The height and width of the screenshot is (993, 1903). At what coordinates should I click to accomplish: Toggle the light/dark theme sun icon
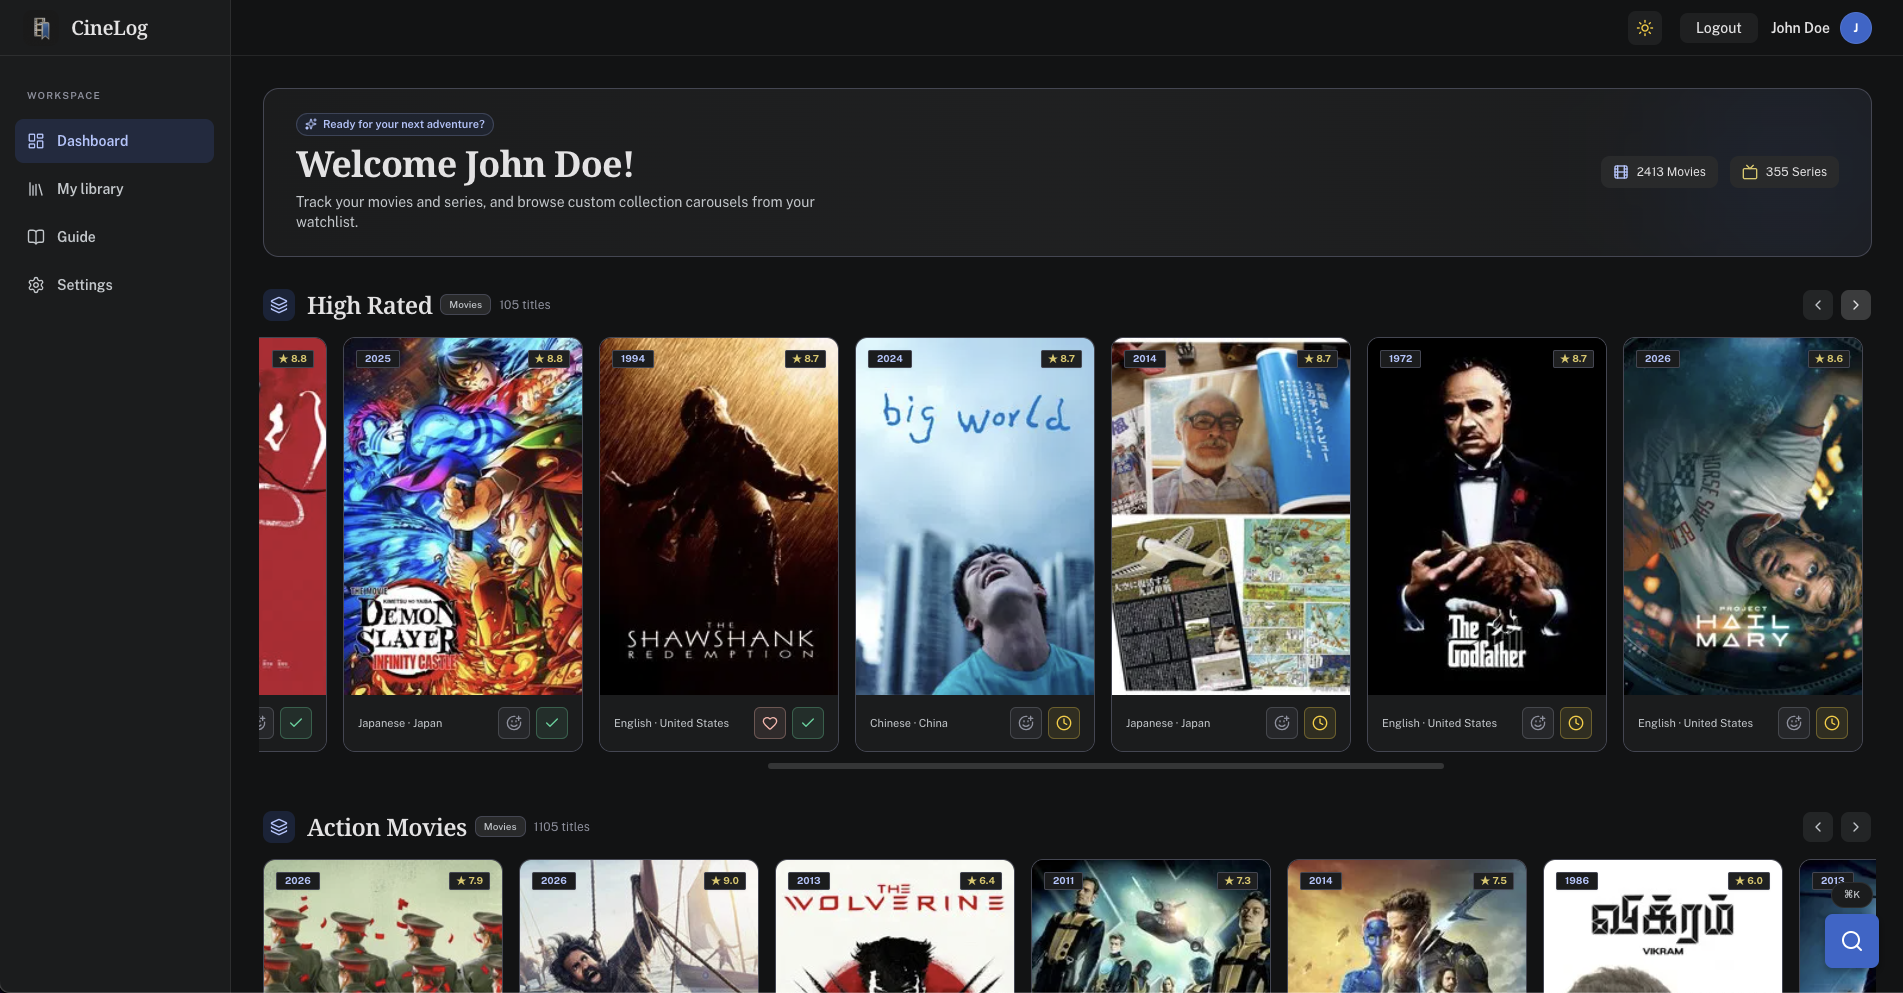click(1645, 28)
